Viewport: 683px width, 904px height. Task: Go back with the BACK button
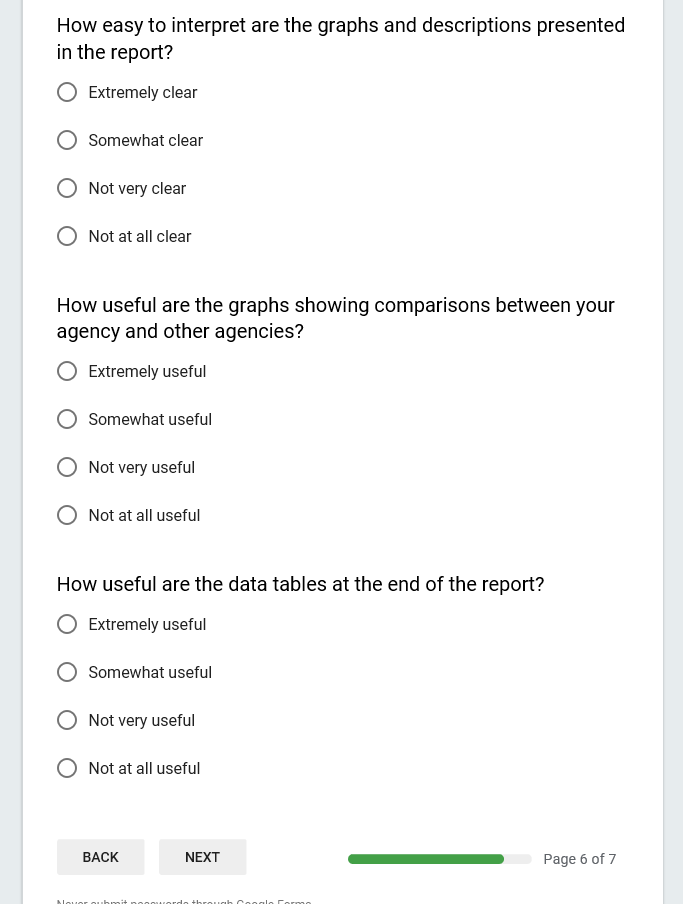(100, 857)
